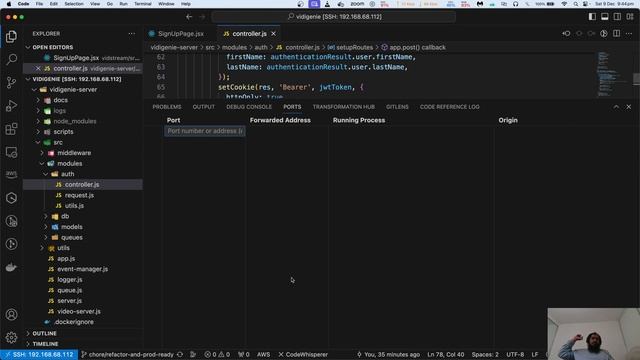This screenshot has width=640, height=360.
Task: Click the Explorer more actions ellipsis
Action: [131, 34]
